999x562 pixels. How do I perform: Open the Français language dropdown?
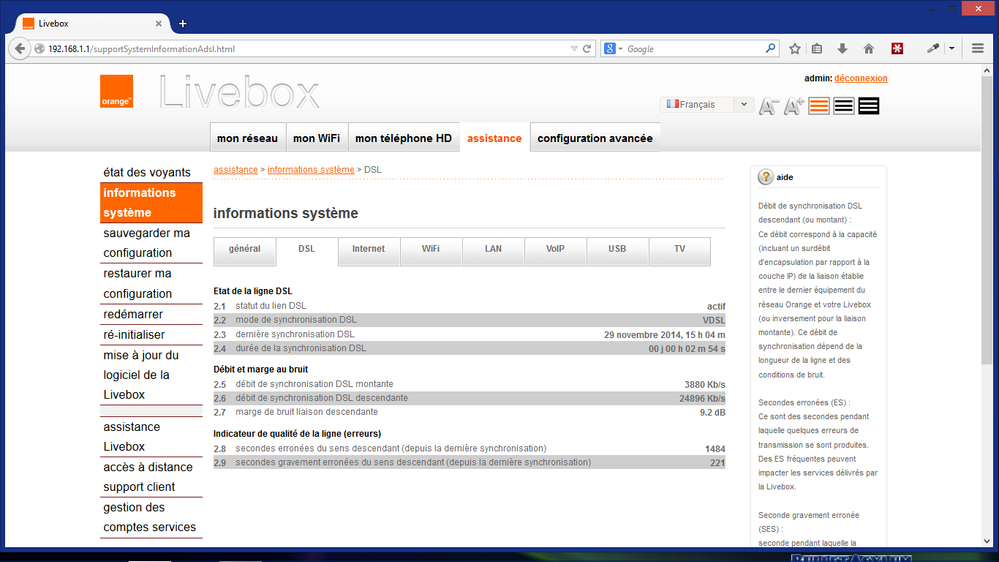pyautogui.click(x=707, y=104)
